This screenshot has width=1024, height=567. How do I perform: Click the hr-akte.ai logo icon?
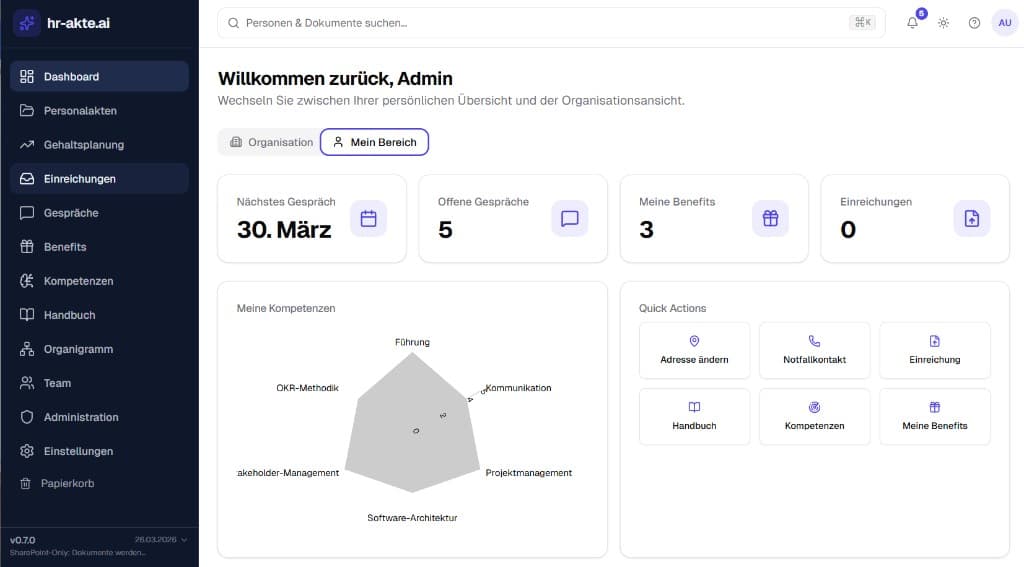(27, 23)
